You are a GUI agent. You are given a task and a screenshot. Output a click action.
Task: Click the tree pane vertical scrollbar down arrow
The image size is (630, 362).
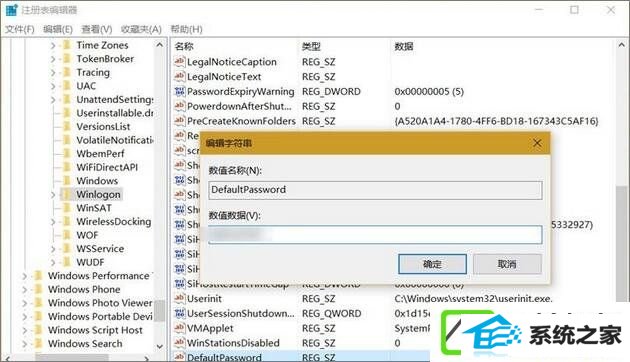coord(160,346)
